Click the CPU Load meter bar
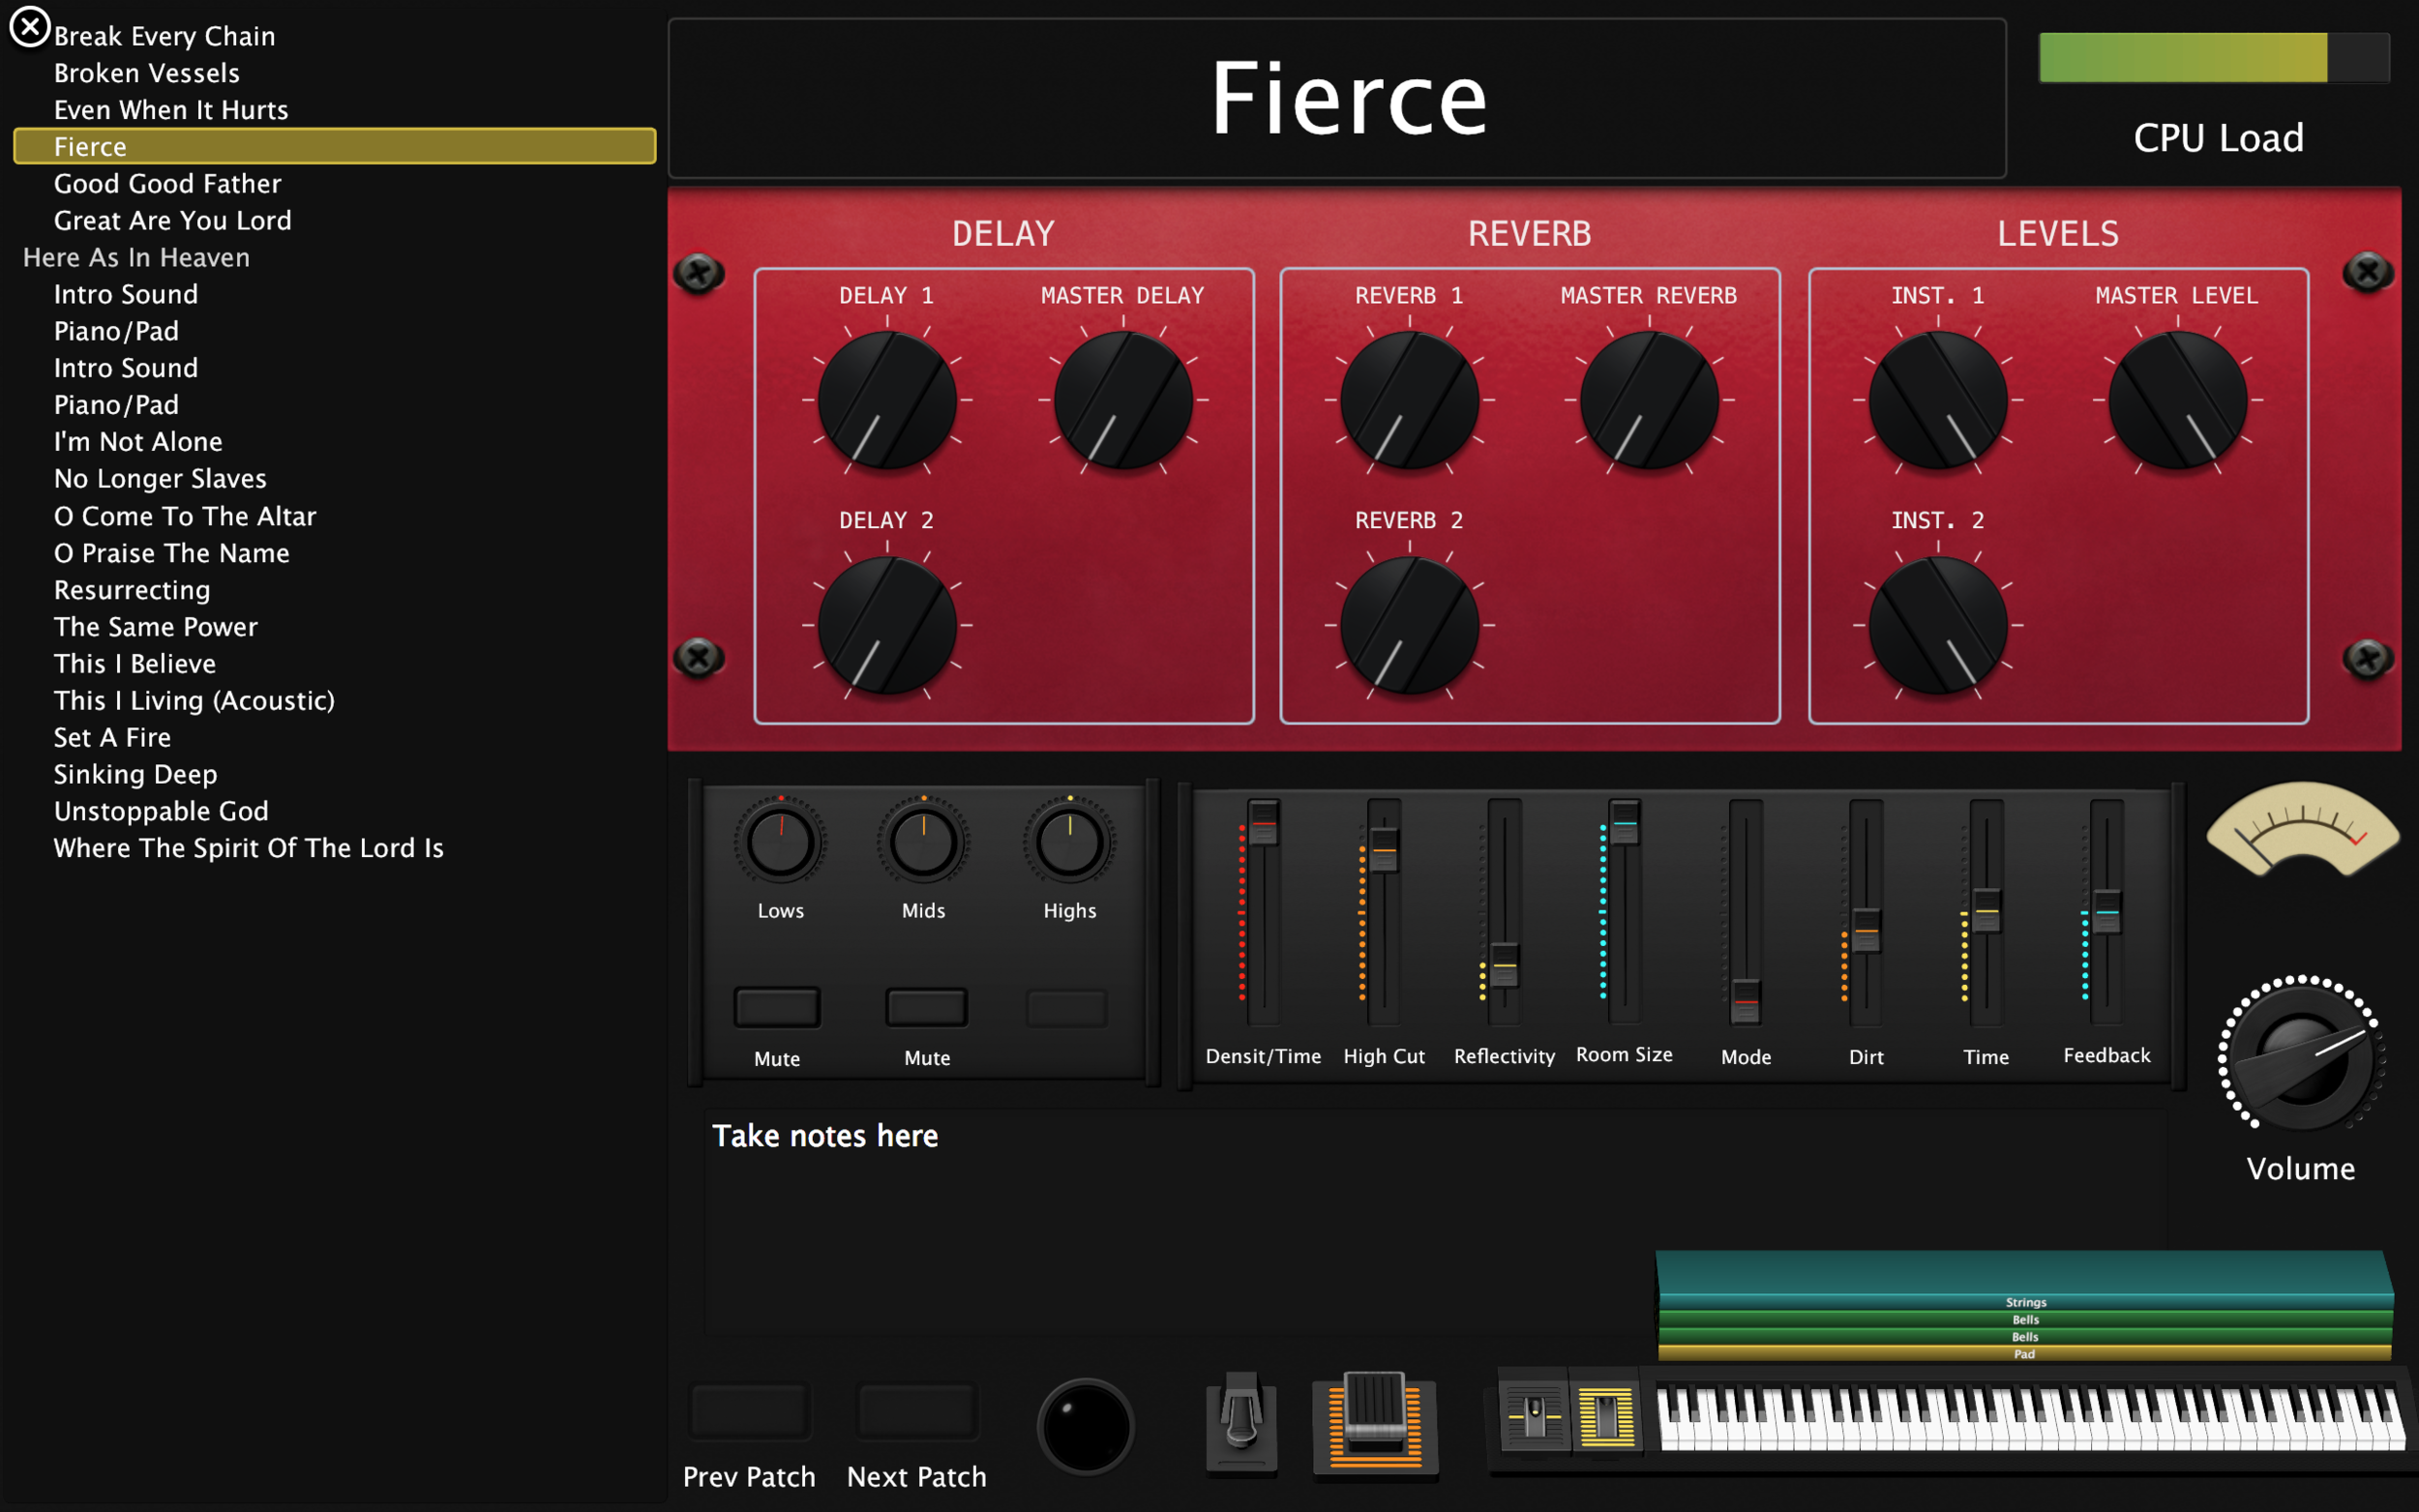The width and height of the screenshot is (2419, 1512). [2214, 57]
